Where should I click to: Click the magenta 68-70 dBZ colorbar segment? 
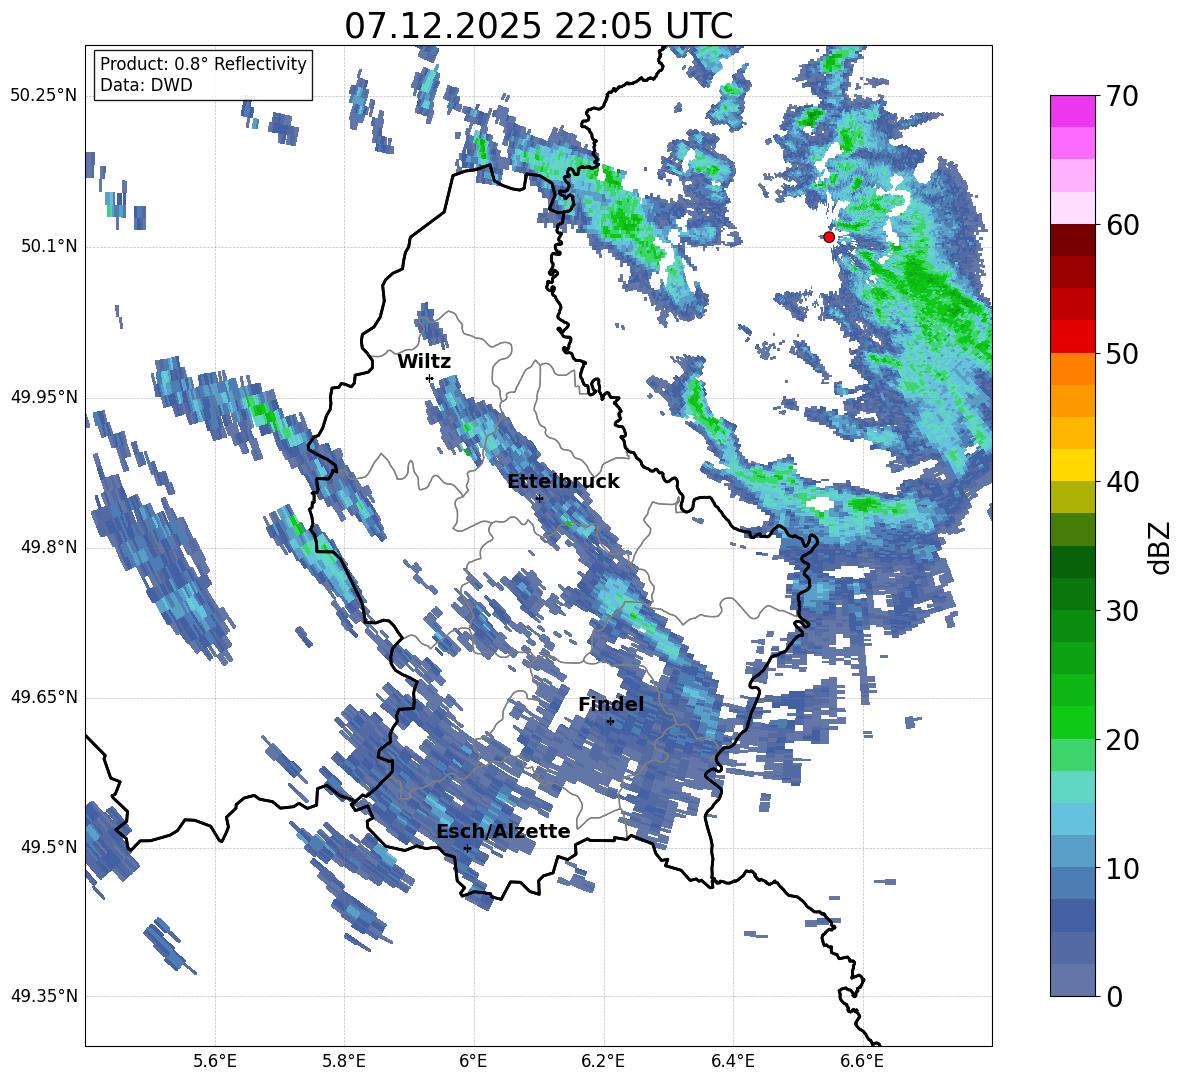coord(1072,112)
